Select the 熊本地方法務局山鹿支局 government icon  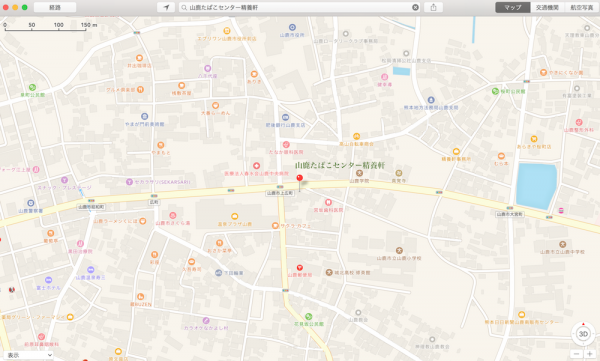(431, 100)
